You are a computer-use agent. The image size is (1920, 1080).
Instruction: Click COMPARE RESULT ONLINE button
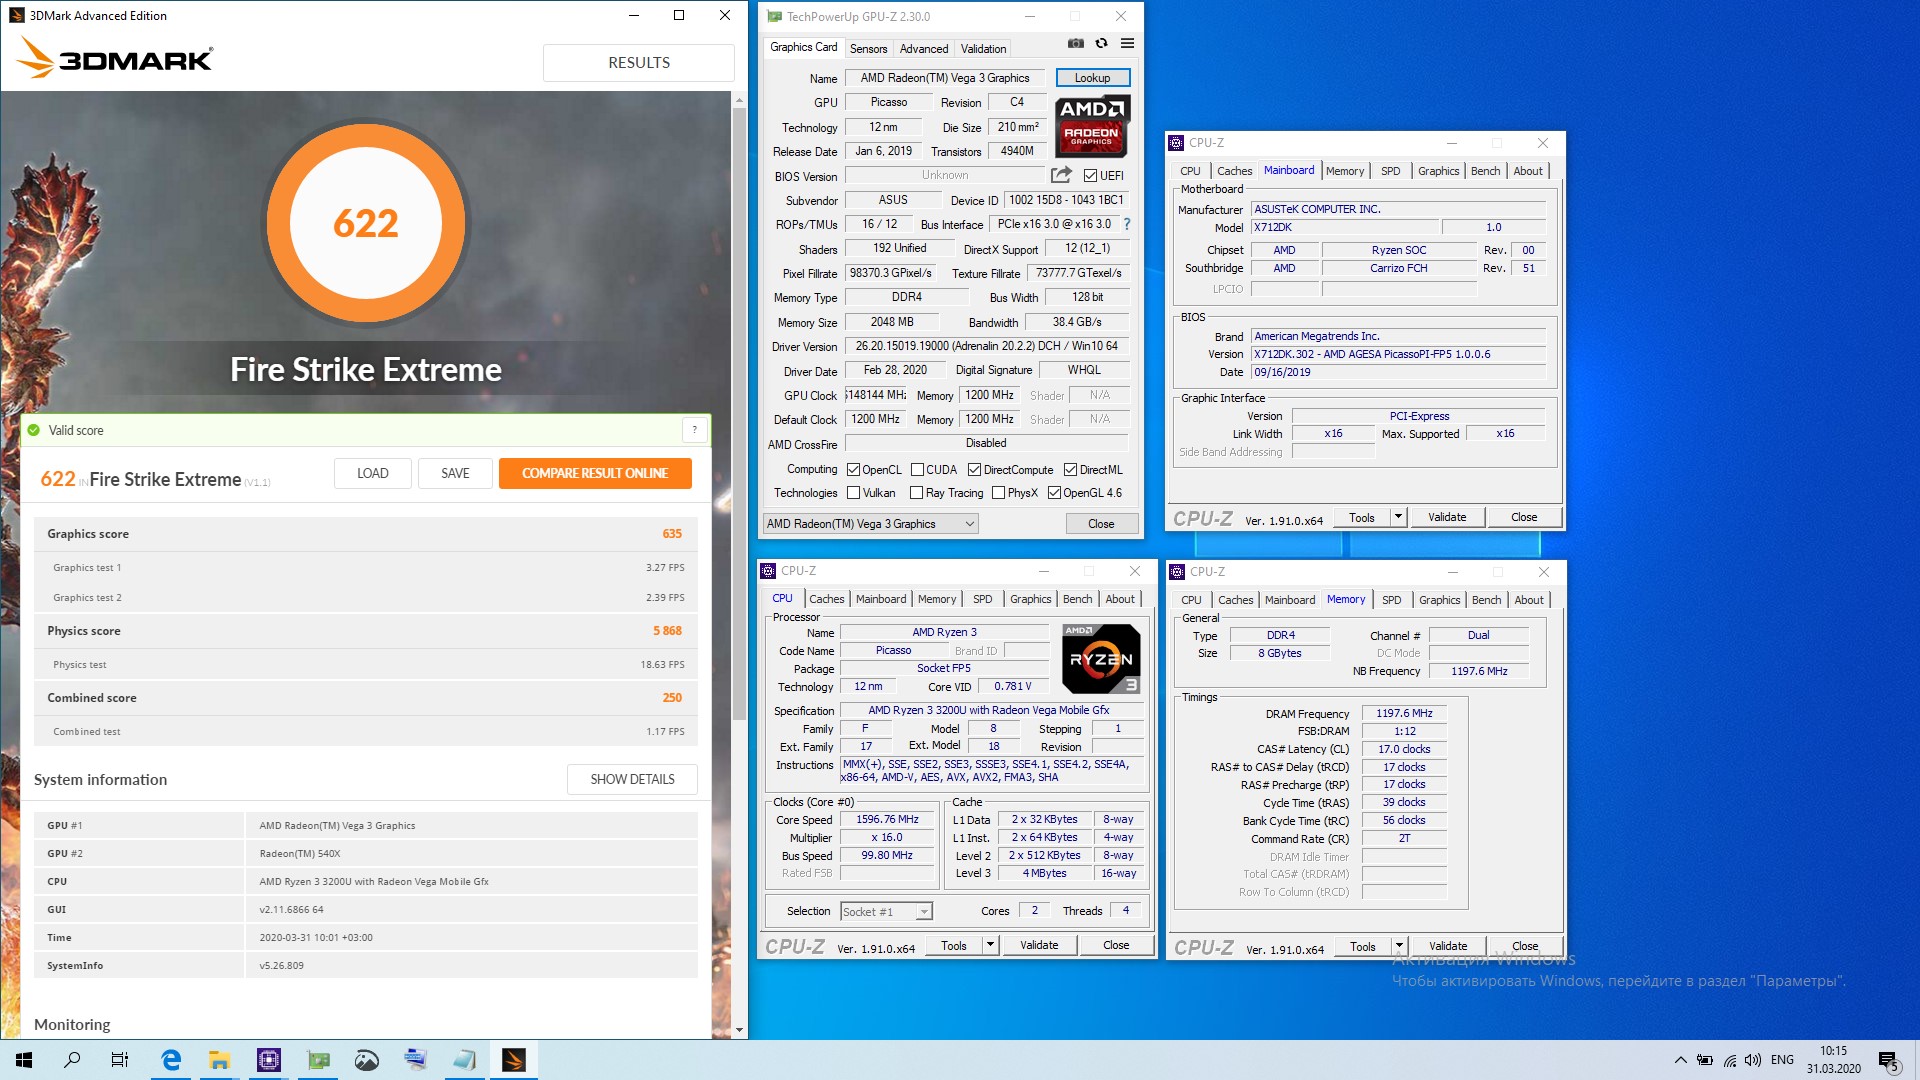(595, 473)
